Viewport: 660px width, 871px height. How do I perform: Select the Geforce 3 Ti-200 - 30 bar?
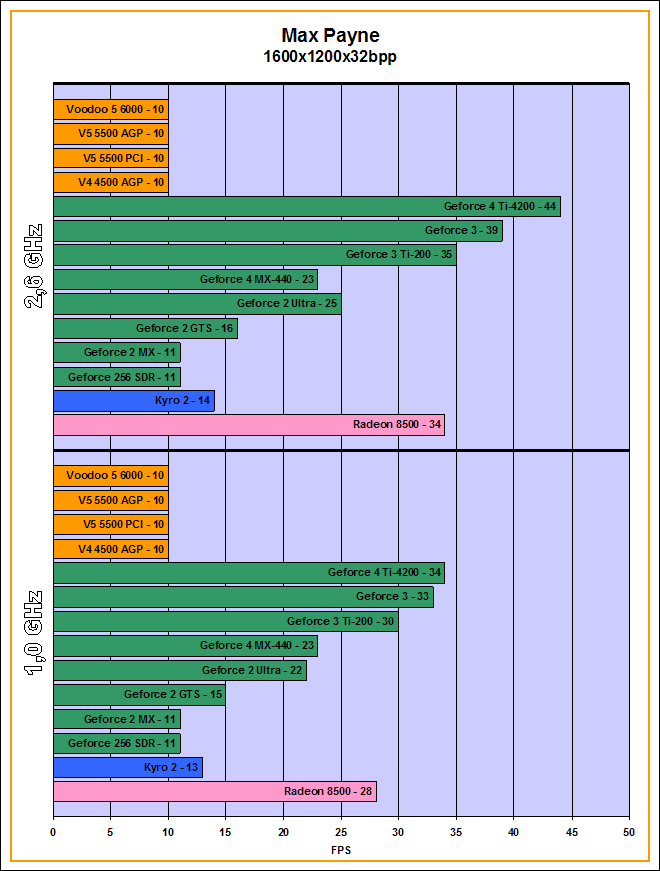coord(225,621)
